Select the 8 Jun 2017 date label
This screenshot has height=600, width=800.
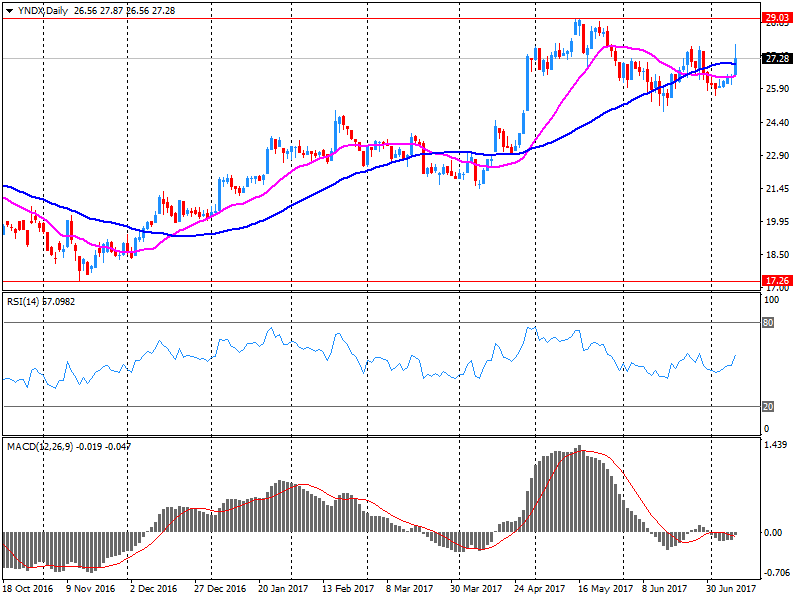[x=665, y=589]
